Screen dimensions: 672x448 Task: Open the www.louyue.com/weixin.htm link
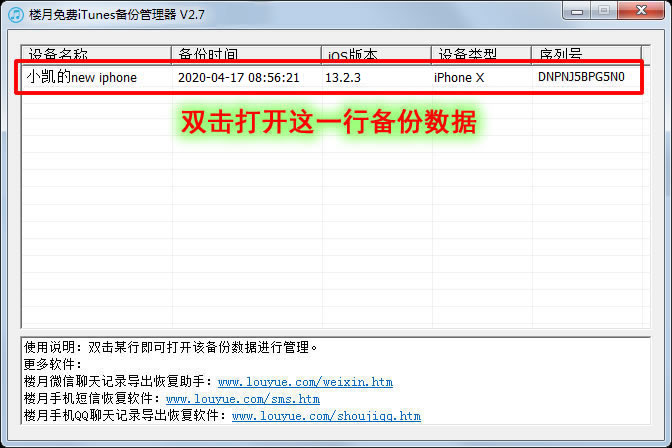305,382
